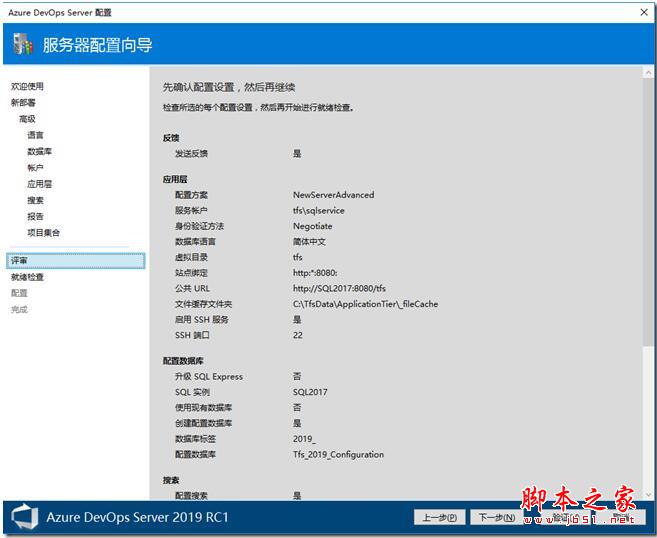Select the 高级 node in sidebar
The image size is (657, 538).
(27, 119)
